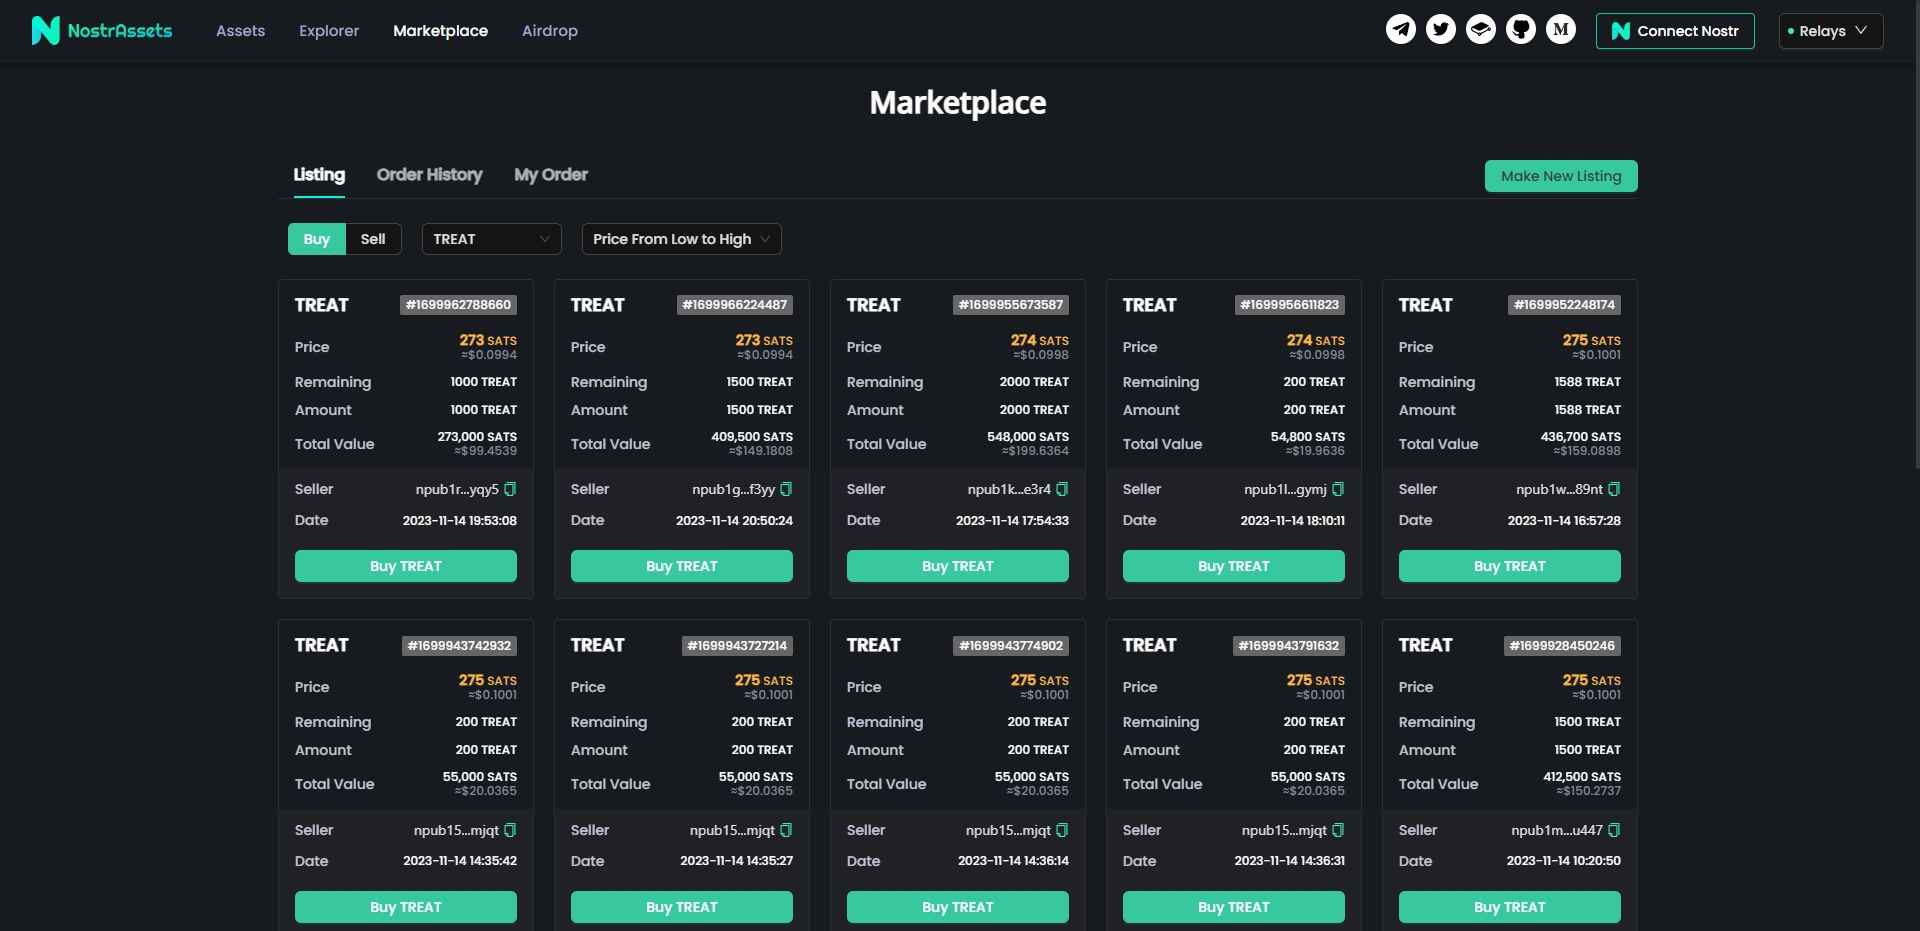Image resolution: width=1920 pixels, height=931 pixels.
Task: Switch listing filter to Sell
Action: point(372,239)
